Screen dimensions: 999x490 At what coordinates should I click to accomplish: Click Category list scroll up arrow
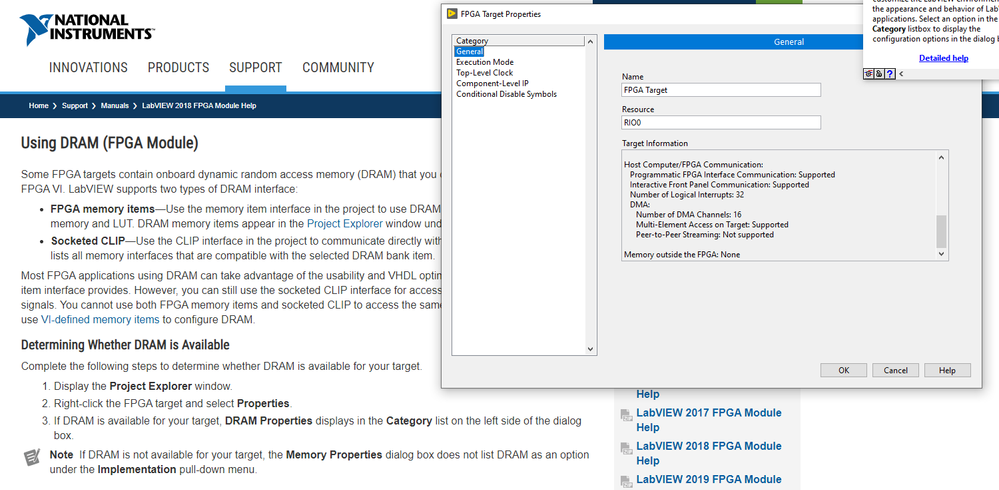click(590, 41)
